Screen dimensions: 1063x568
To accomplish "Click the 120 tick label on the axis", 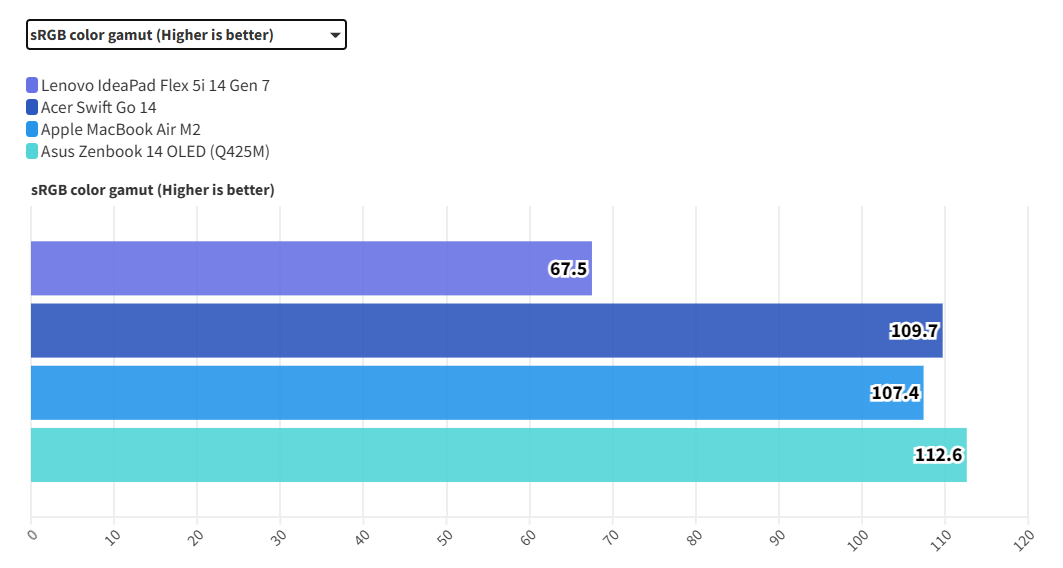I will 1021,536.
